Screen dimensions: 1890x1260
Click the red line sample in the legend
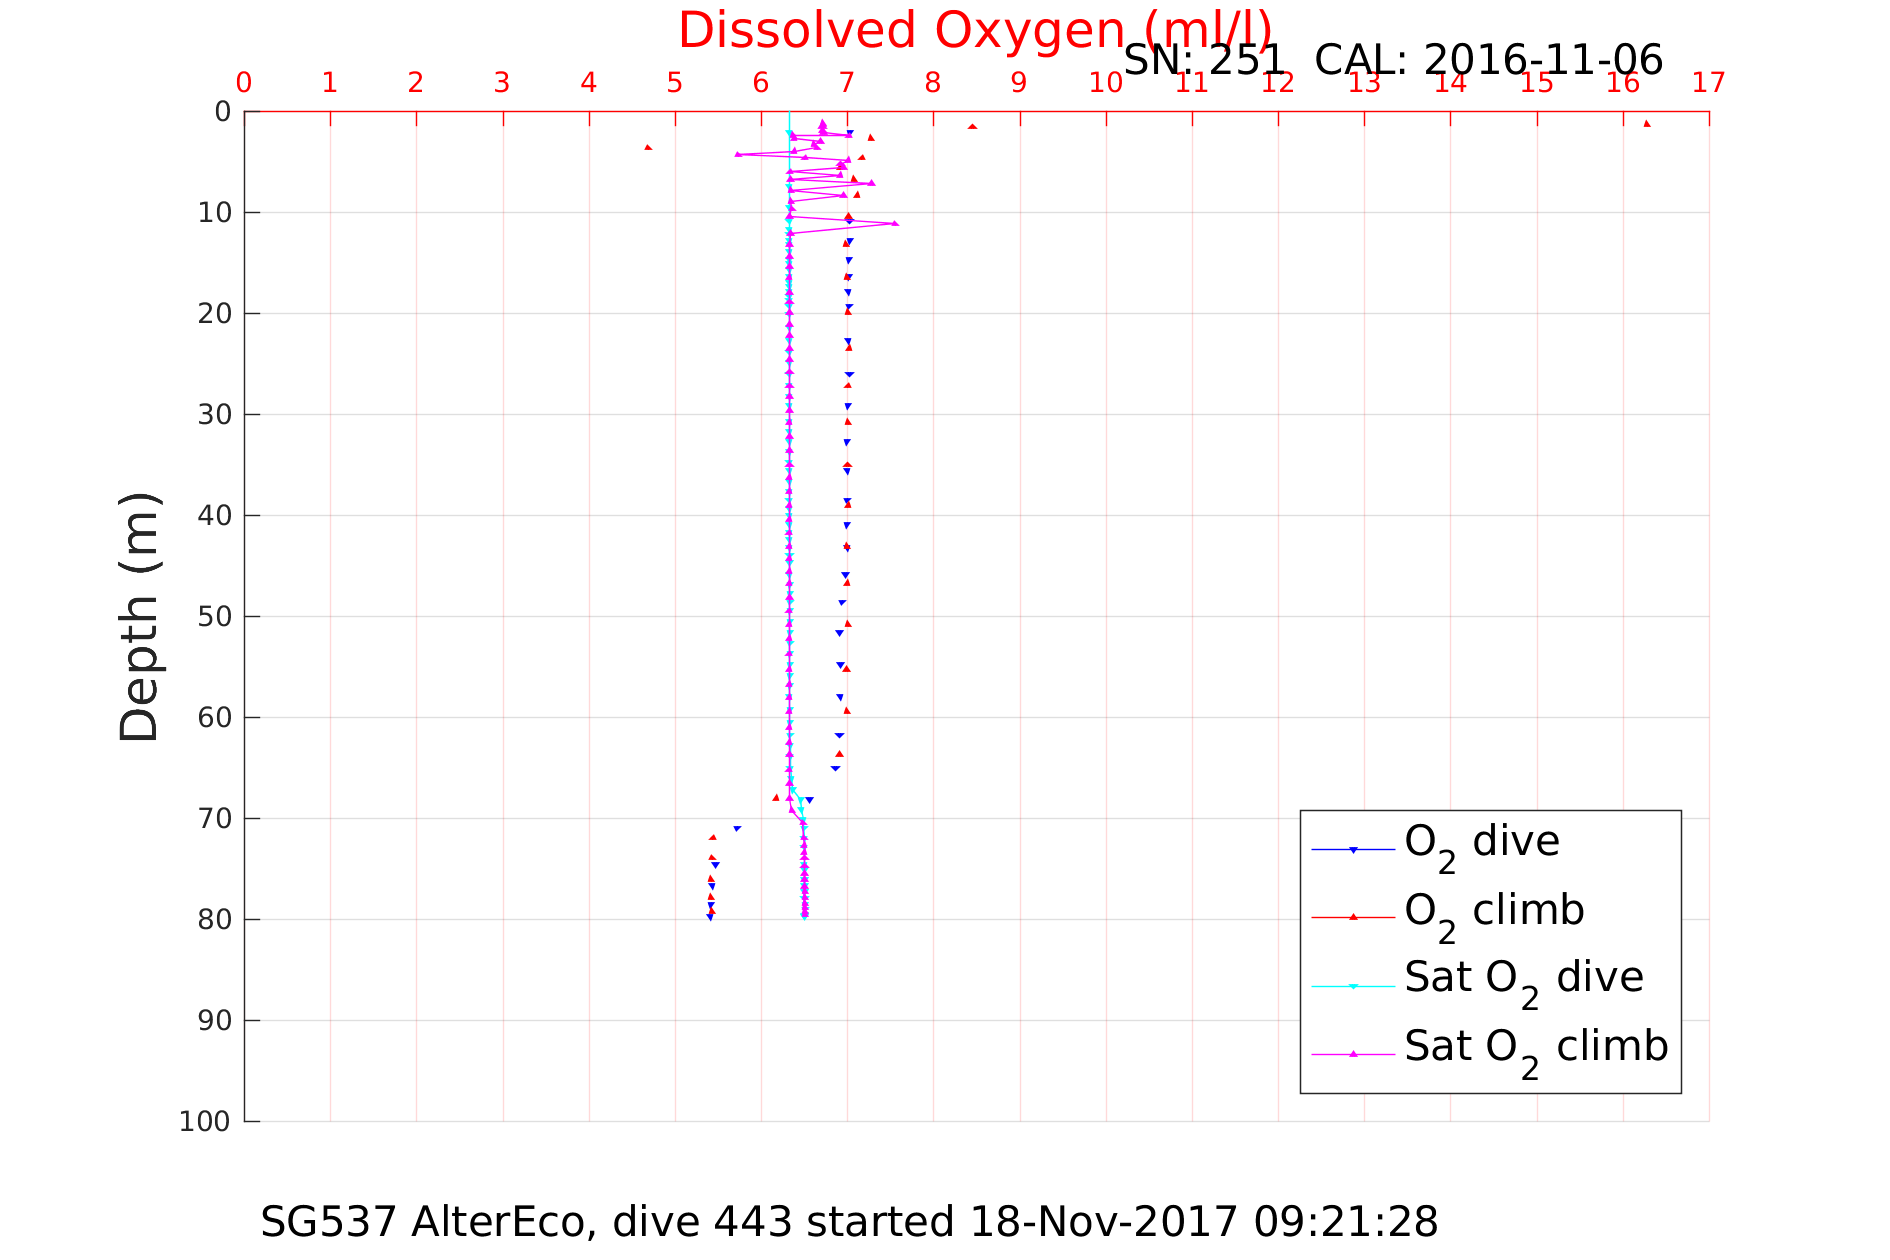[x=1353, y=917]
